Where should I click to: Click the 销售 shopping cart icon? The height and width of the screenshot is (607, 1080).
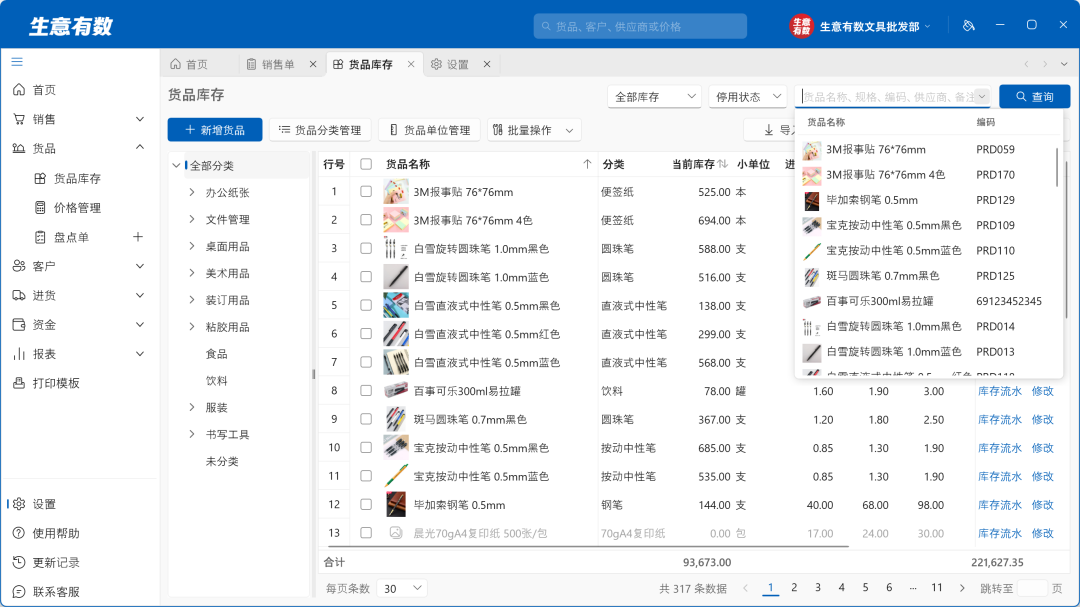pos(19,119)
